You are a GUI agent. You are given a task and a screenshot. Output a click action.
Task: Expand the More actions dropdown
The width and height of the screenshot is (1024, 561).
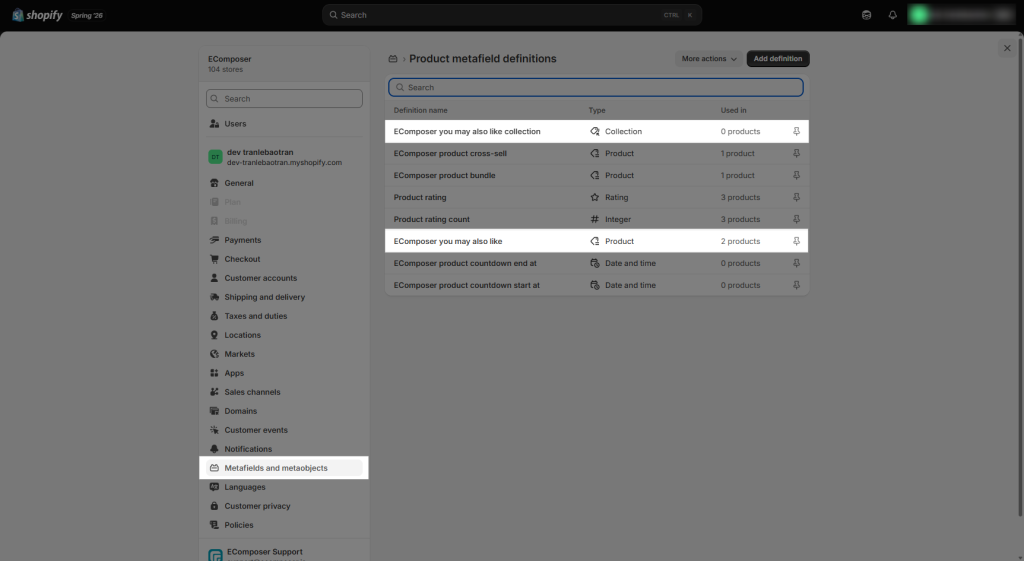[x=709, y=59]
